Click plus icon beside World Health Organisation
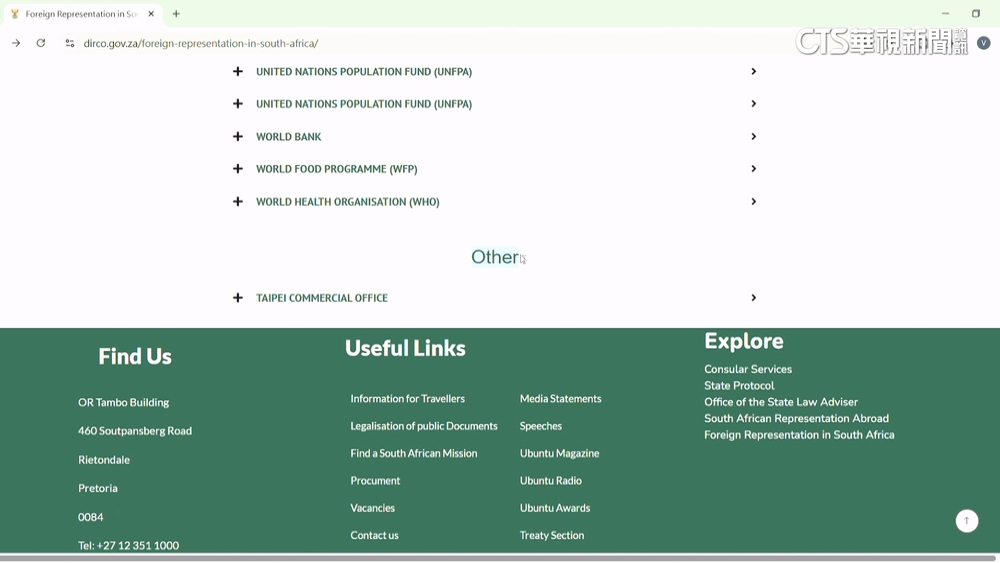The image size is (1000, 563). 238,202
